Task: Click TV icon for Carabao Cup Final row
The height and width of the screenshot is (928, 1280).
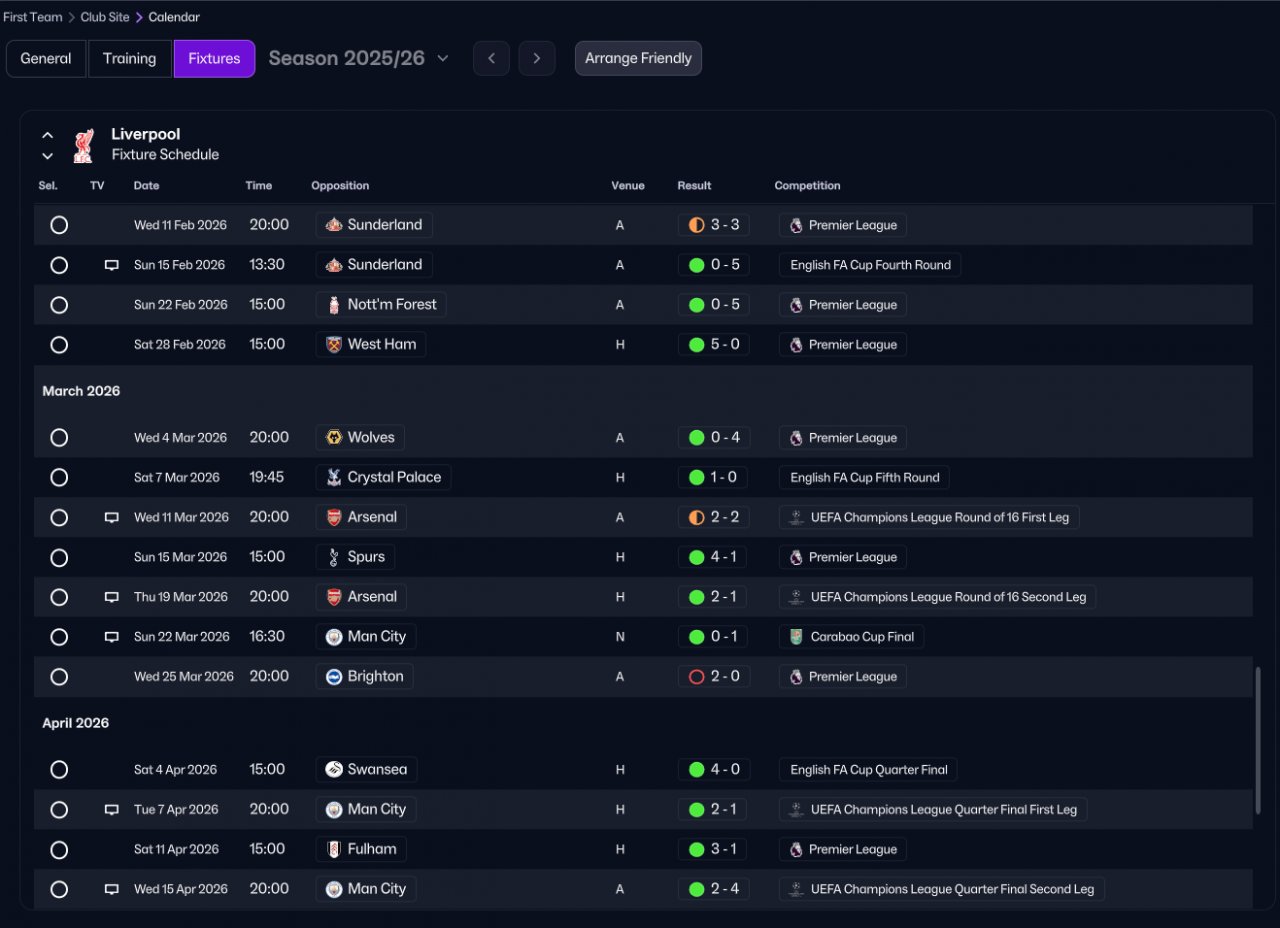Action: 112,637
